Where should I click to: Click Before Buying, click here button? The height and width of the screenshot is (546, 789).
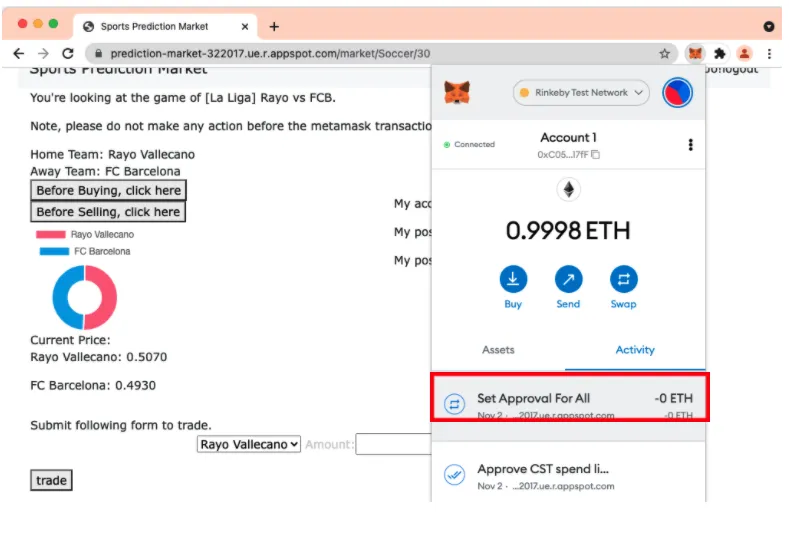pyautogui.click(x=109, y=190)
